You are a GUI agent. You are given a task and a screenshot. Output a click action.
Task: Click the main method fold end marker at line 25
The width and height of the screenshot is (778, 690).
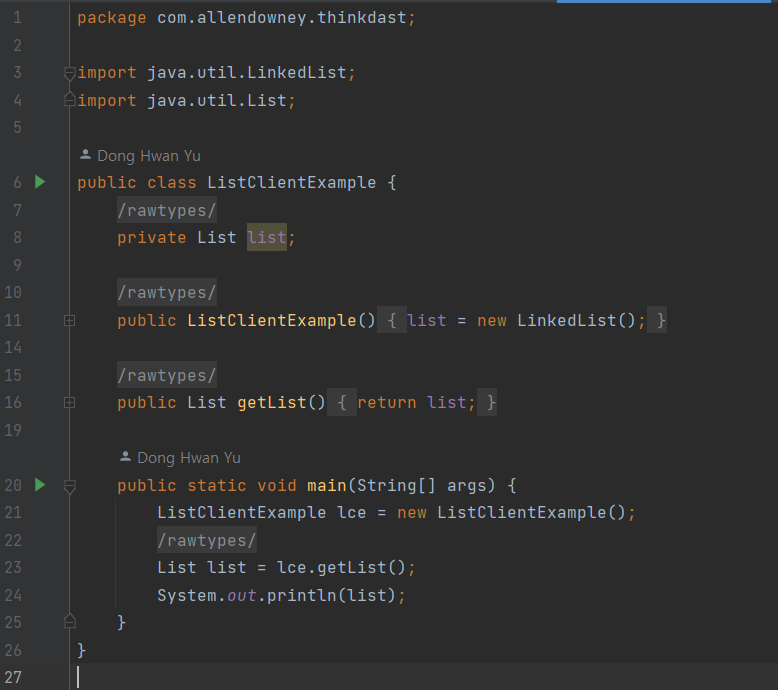pos(69,621)
